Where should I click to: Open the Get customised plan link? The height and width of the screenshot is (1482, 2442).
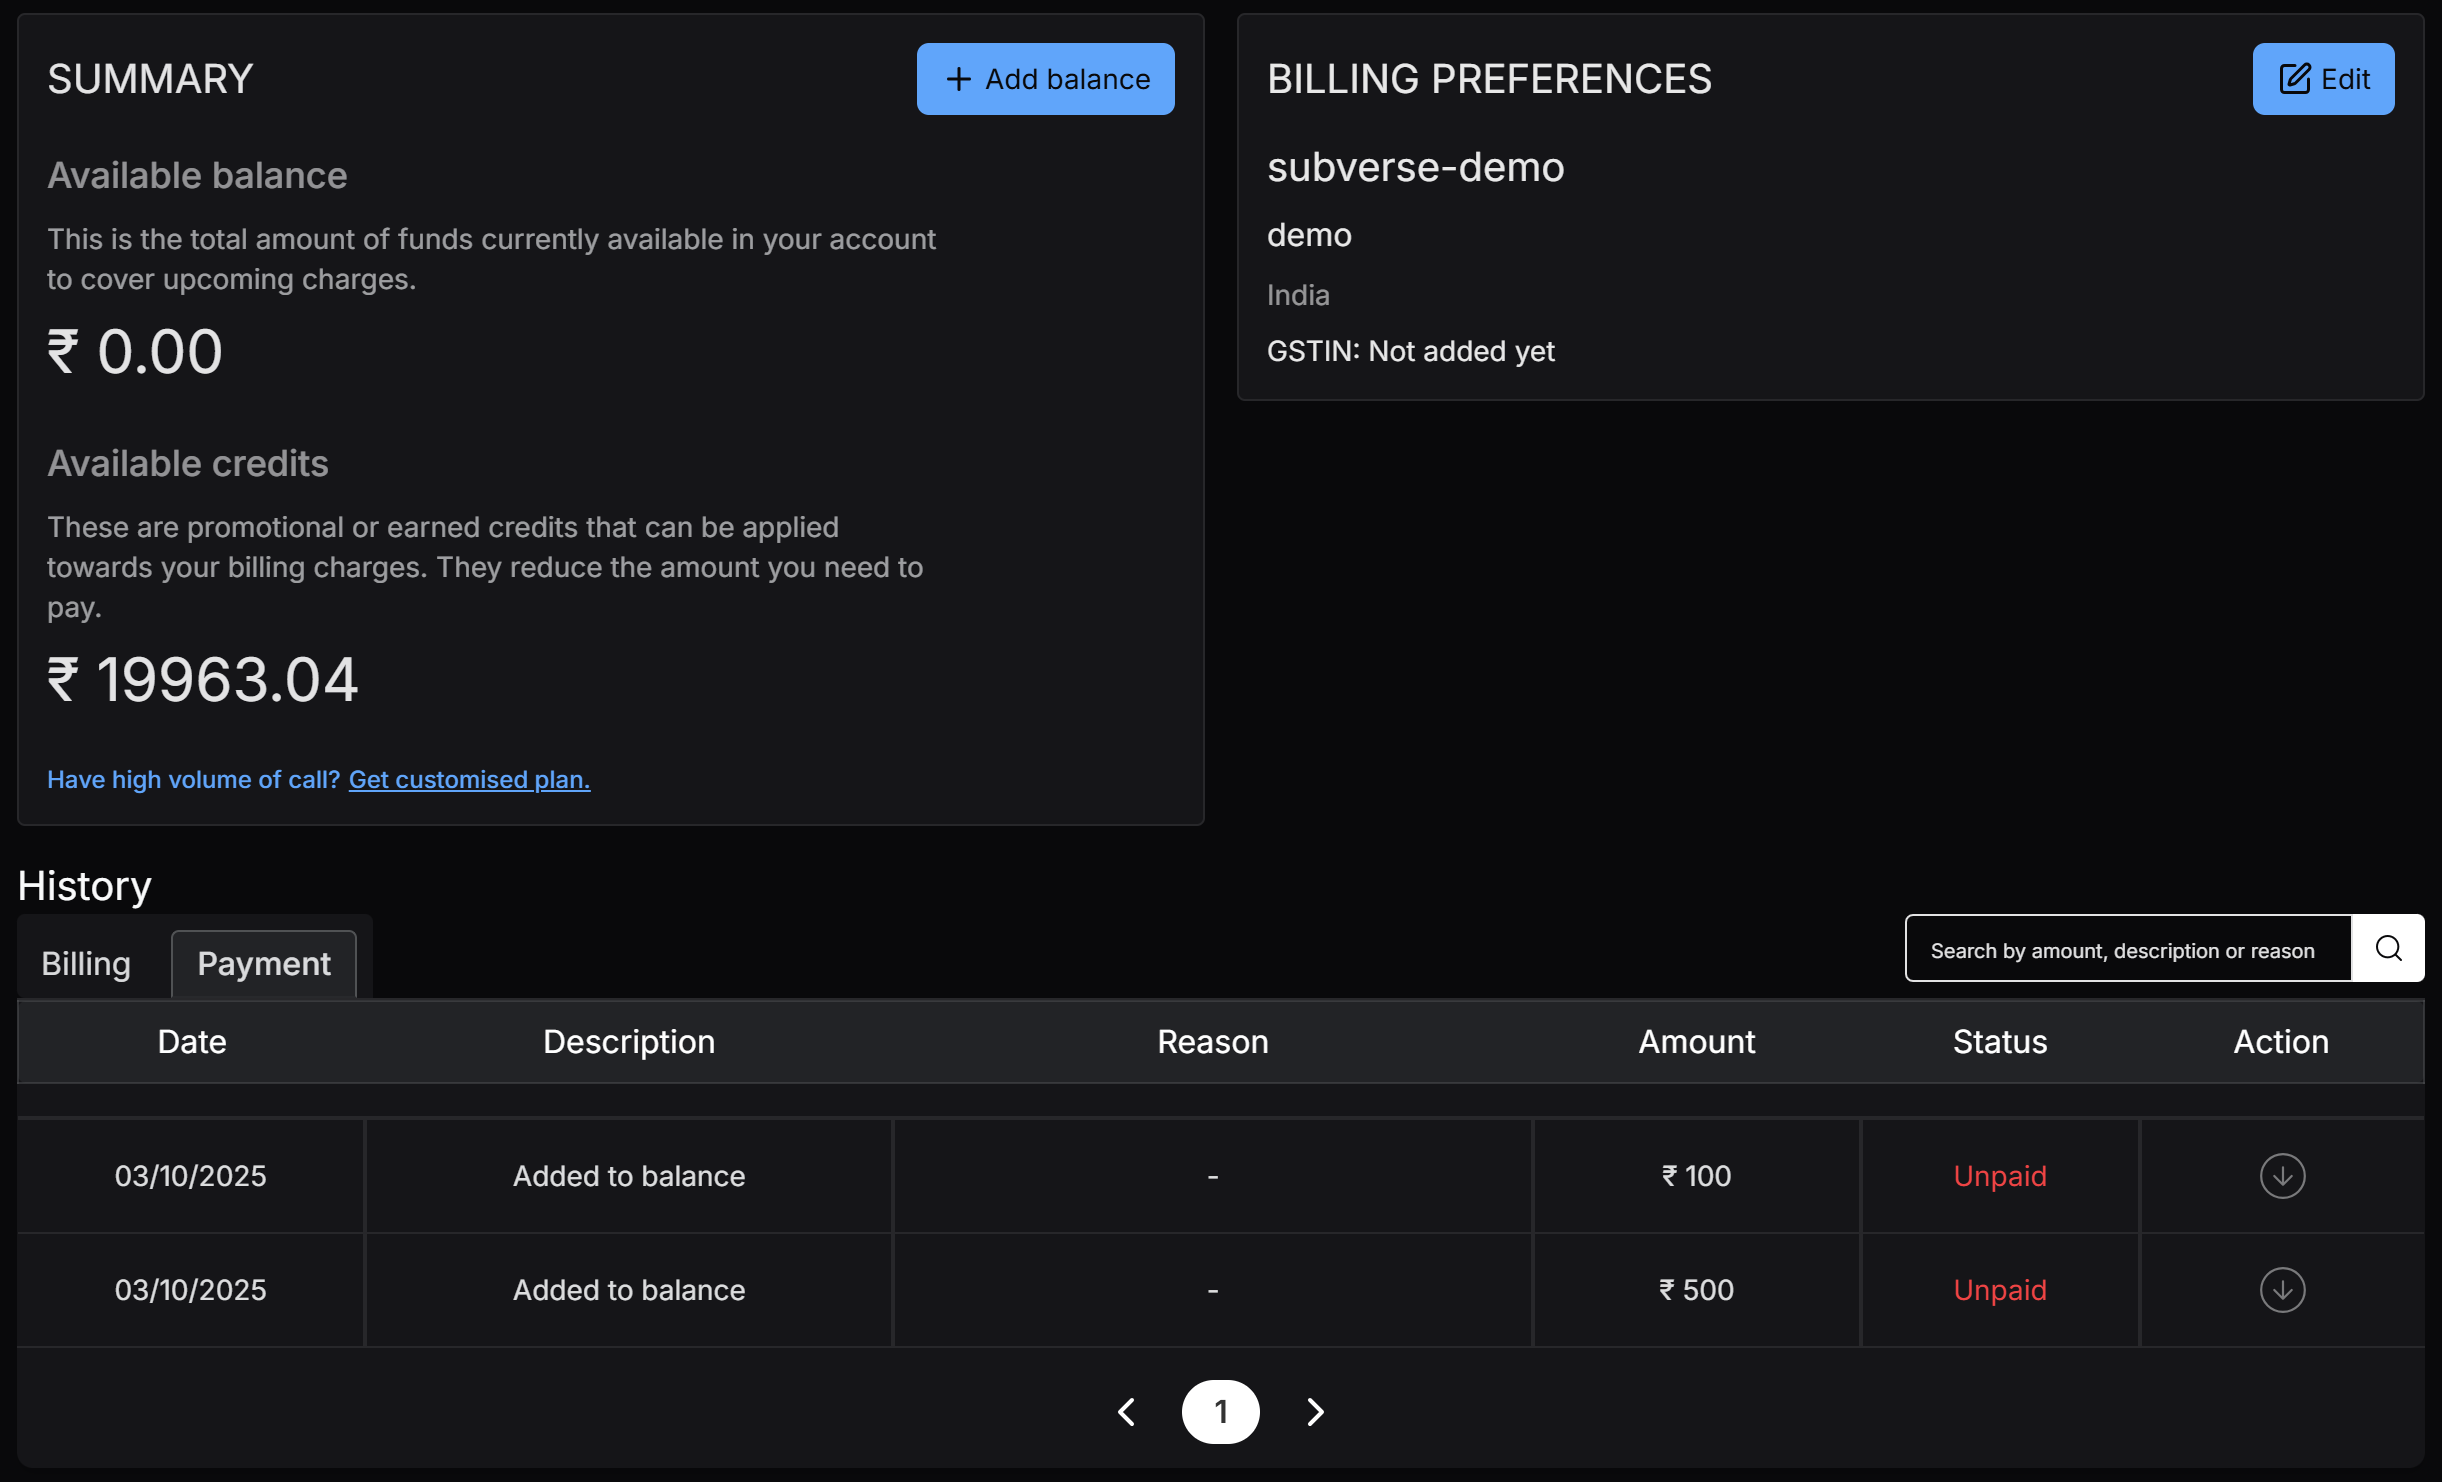coord(469,780)
